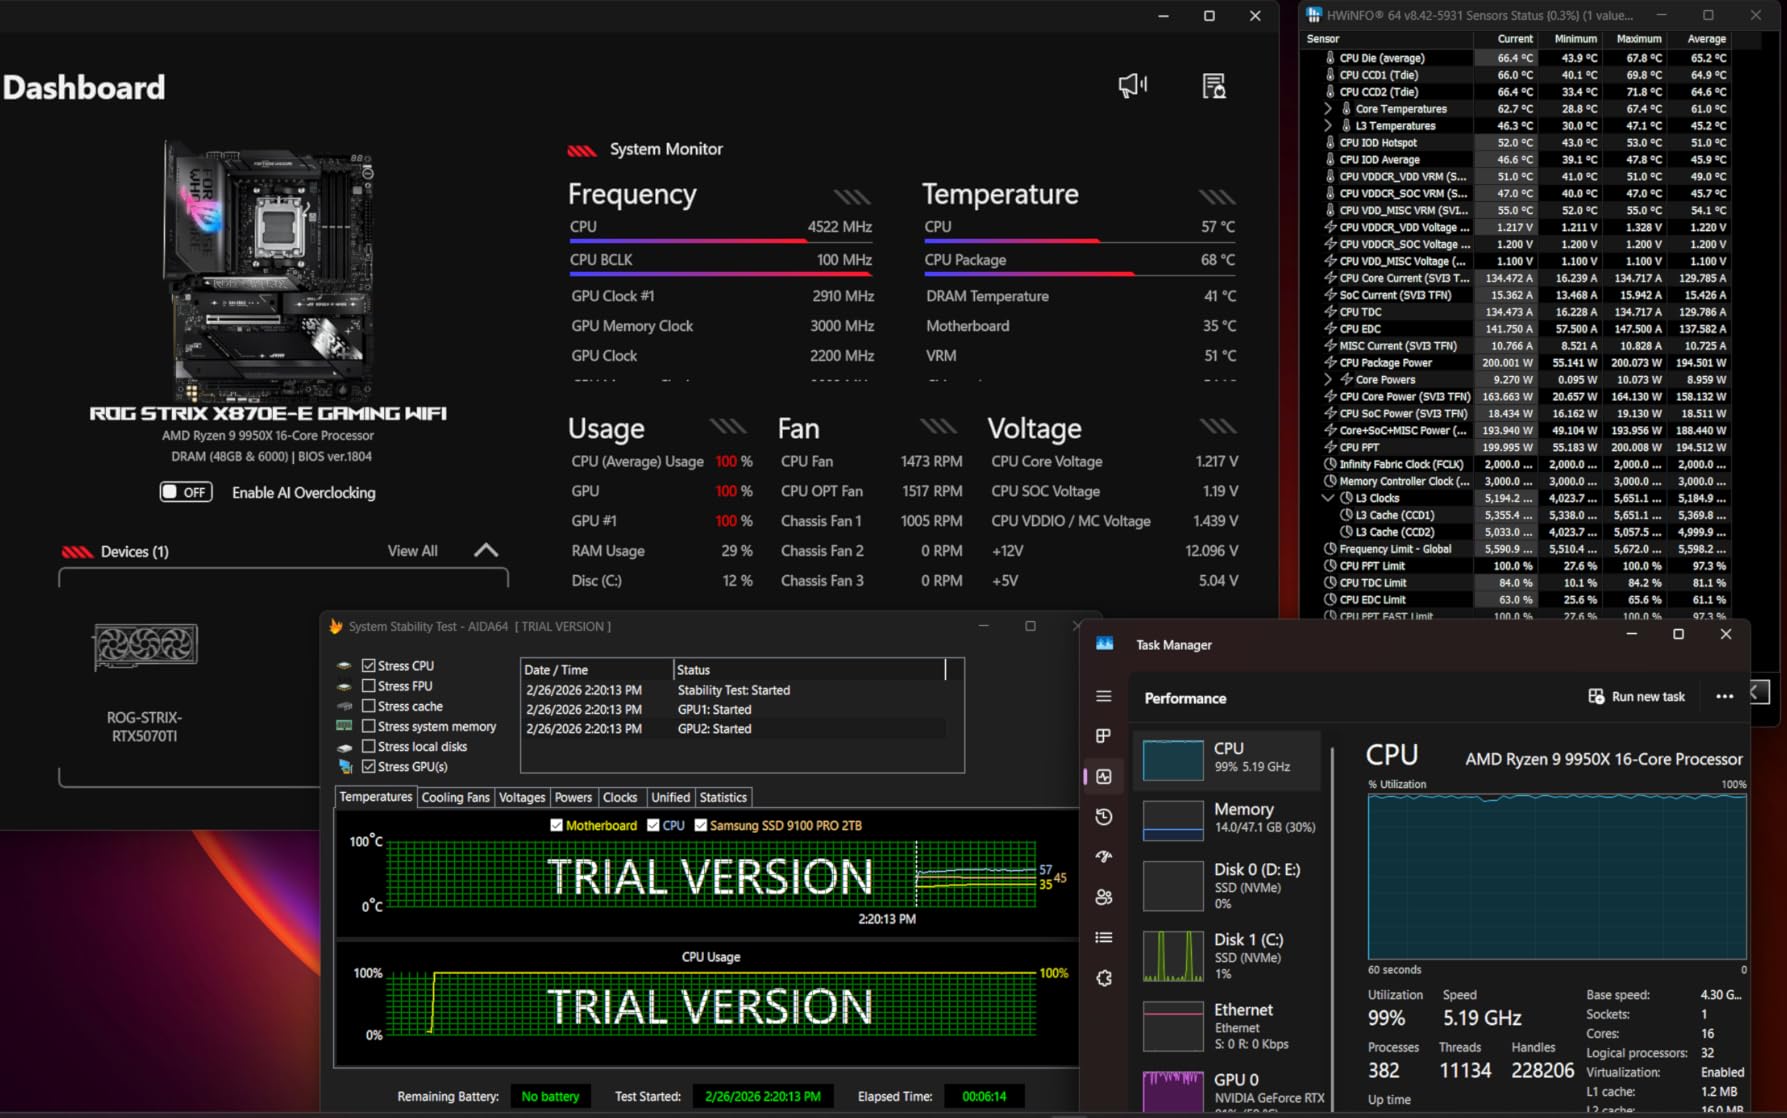Select the Temperatures tab in AIDA64
The width and height of the screenshot is (1787, 1118).
point(376,797)
